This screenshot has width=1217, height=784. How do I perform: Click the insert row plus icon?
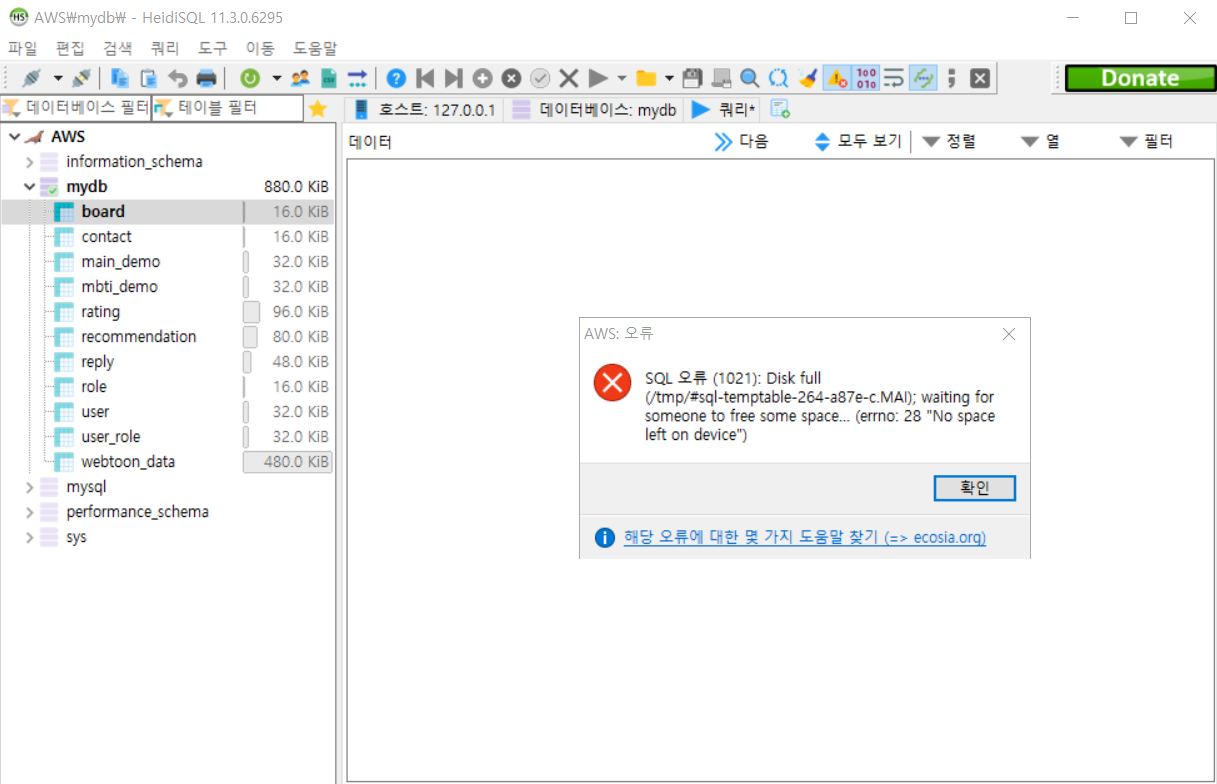483,78
